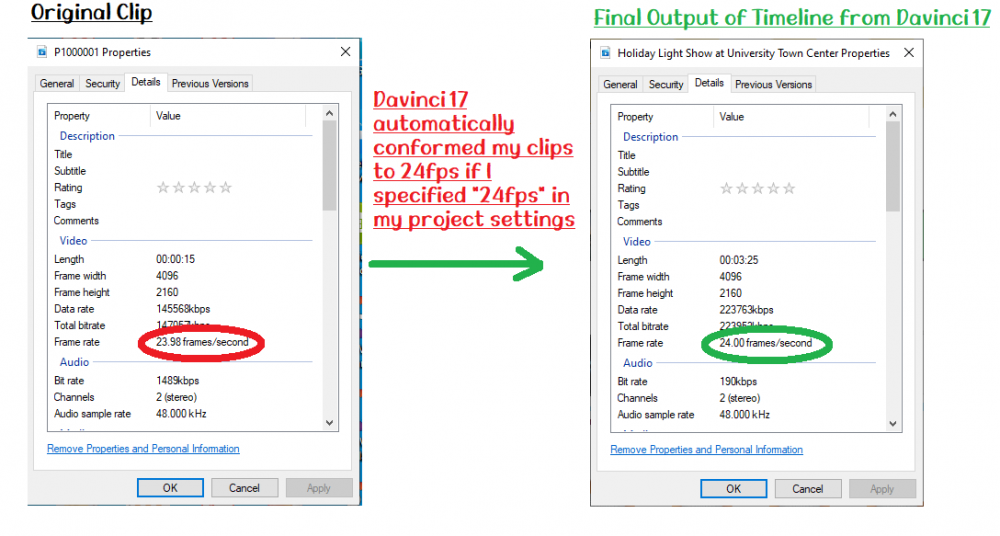Switch to Previous Versions tab in P1000001 Properties

210,84
